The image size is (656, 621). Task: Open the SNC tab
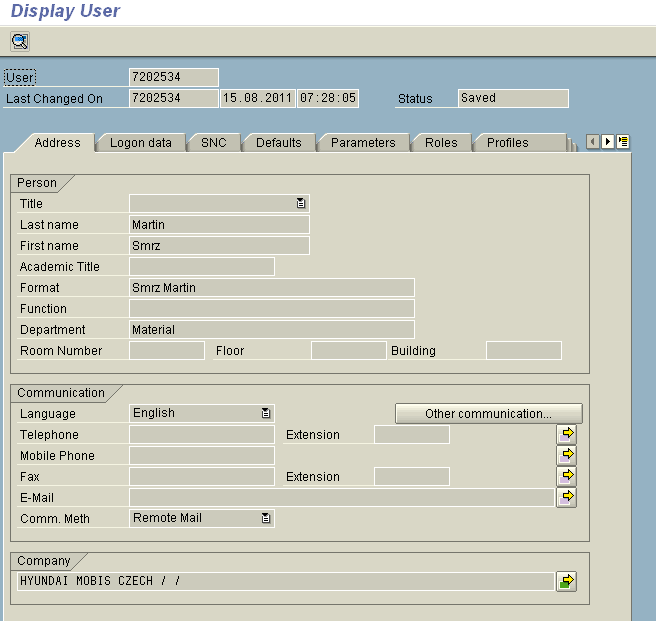(214, 143)
